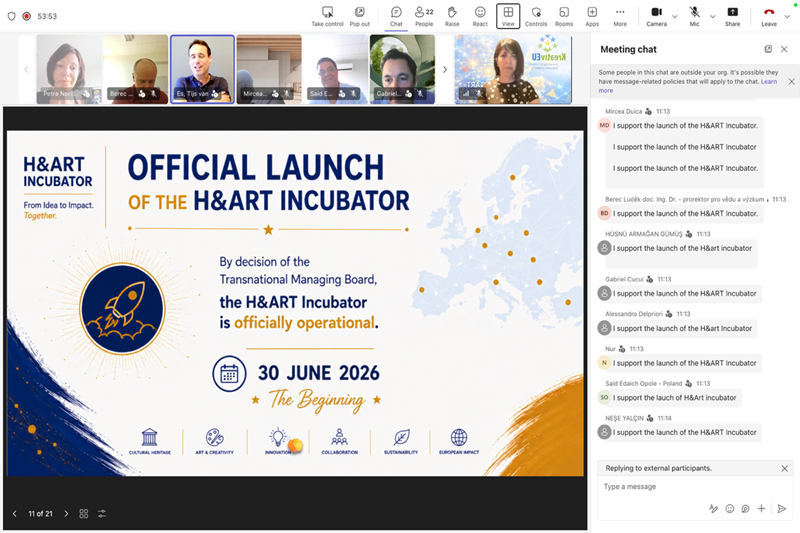
Task: Click the 11 of 21 slide counter
Action: click(x=40, y=514)
